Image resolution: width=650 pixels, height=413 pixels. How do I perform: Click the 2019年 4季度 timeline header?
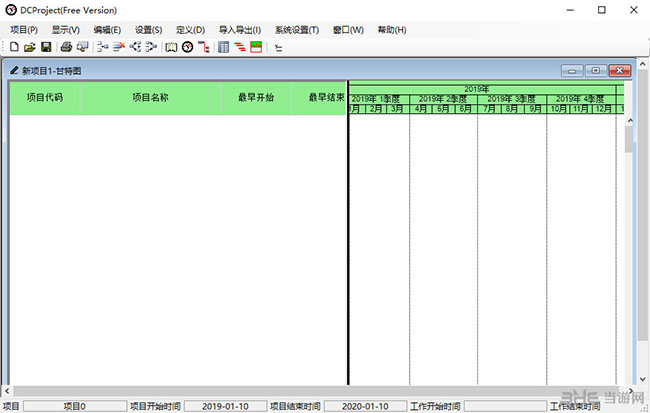[x=581, y=99]
